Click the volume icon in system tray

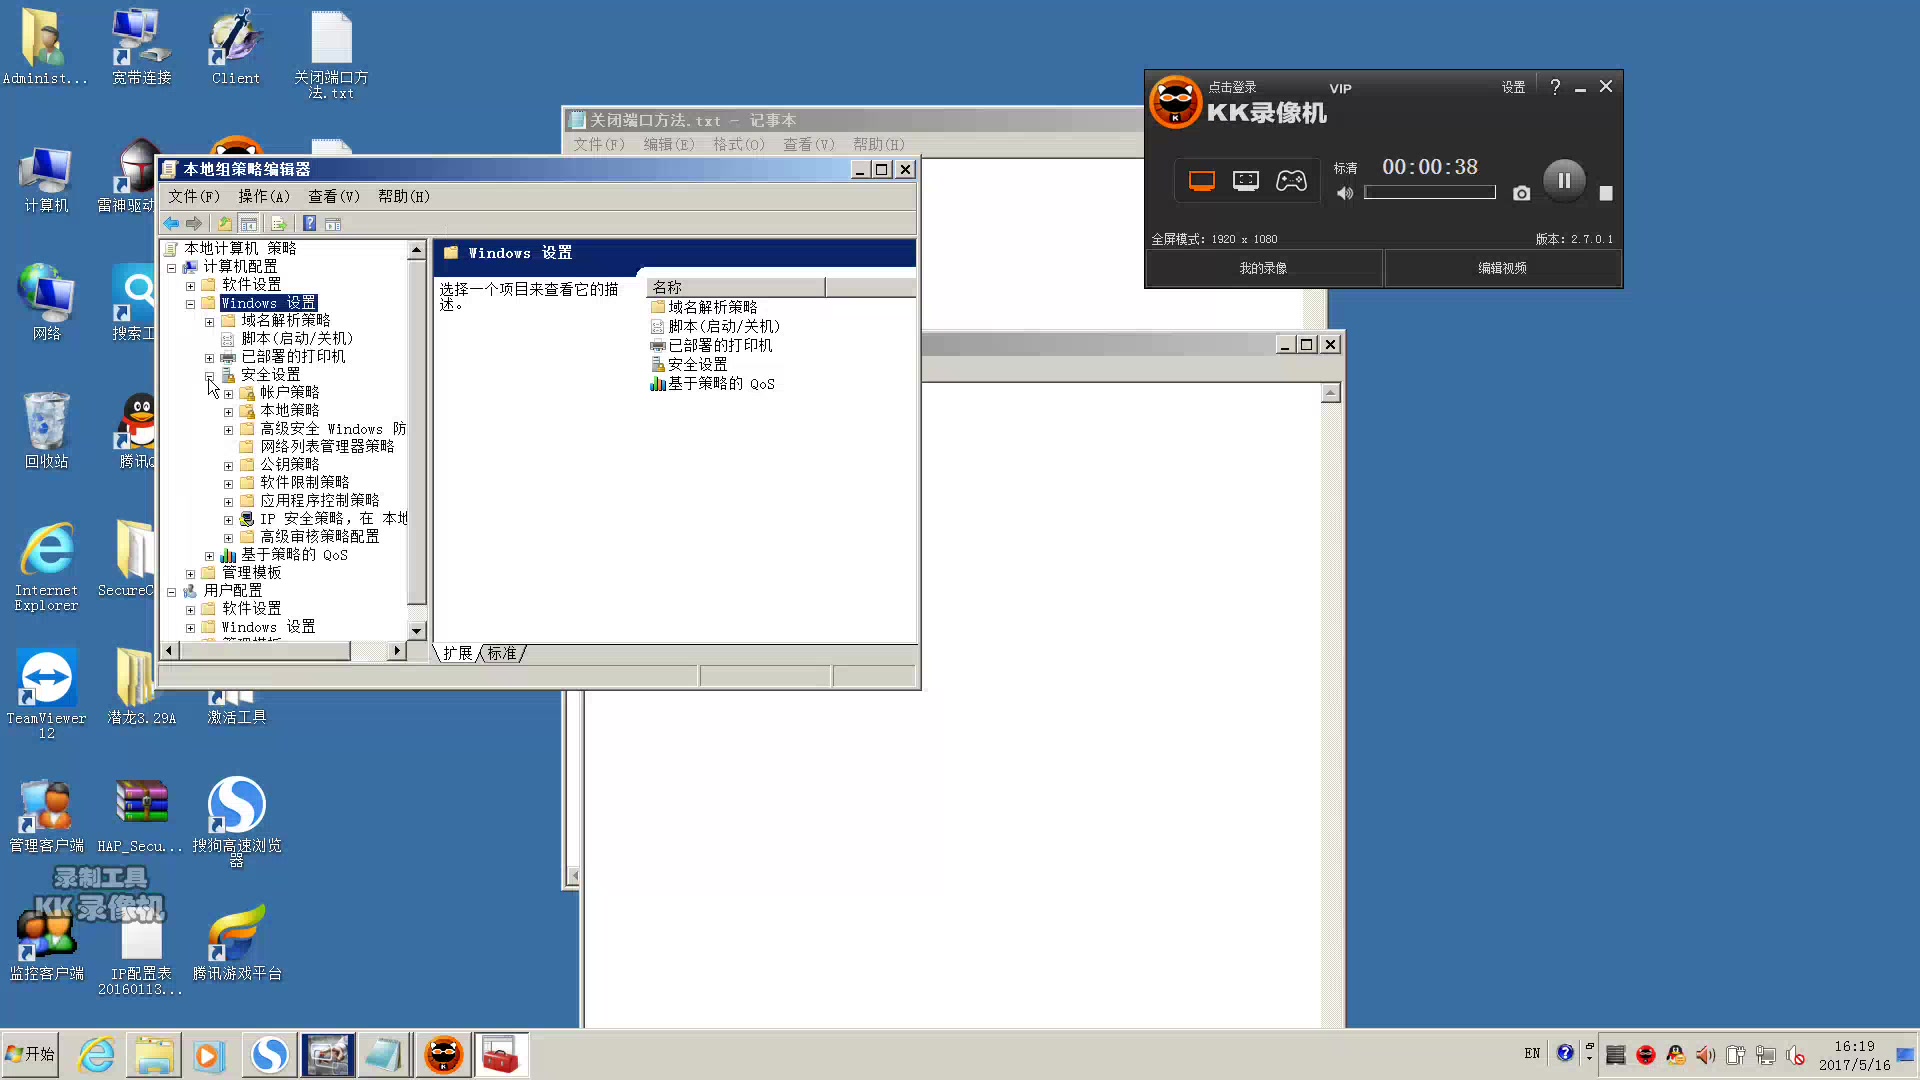point(1705,1055)
